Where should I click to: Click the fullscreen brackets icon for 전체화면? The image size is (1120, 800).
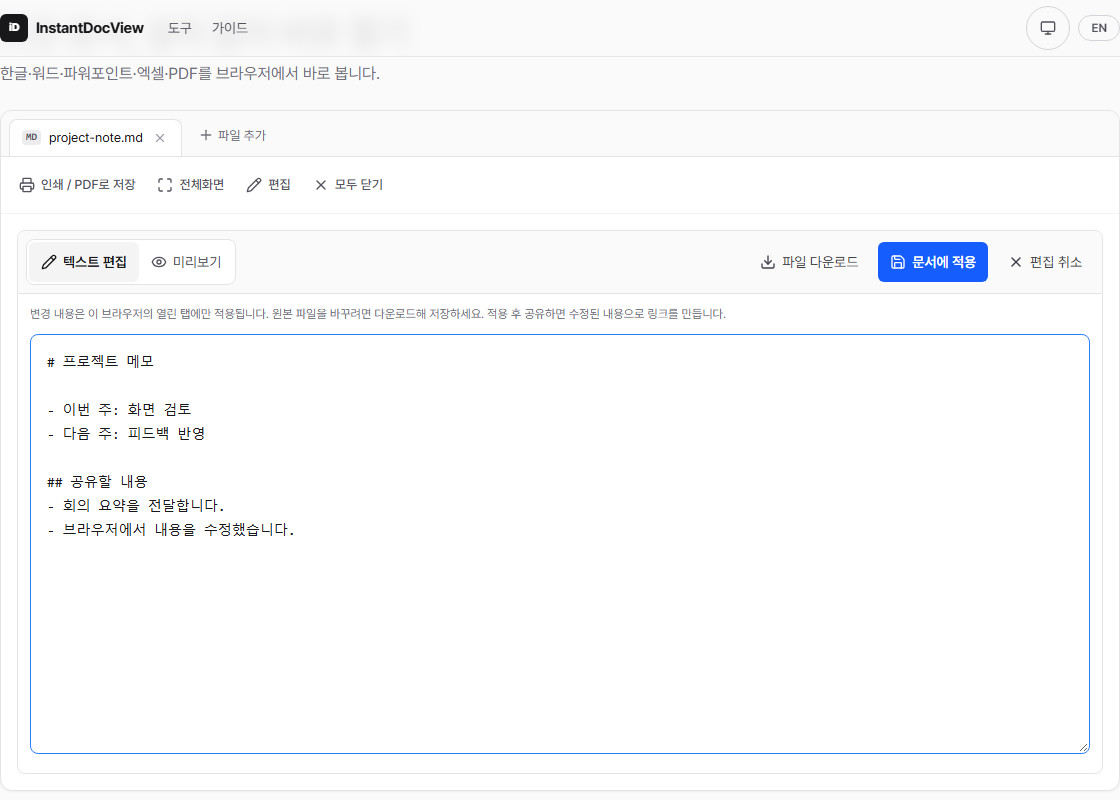tap(164, 185)
